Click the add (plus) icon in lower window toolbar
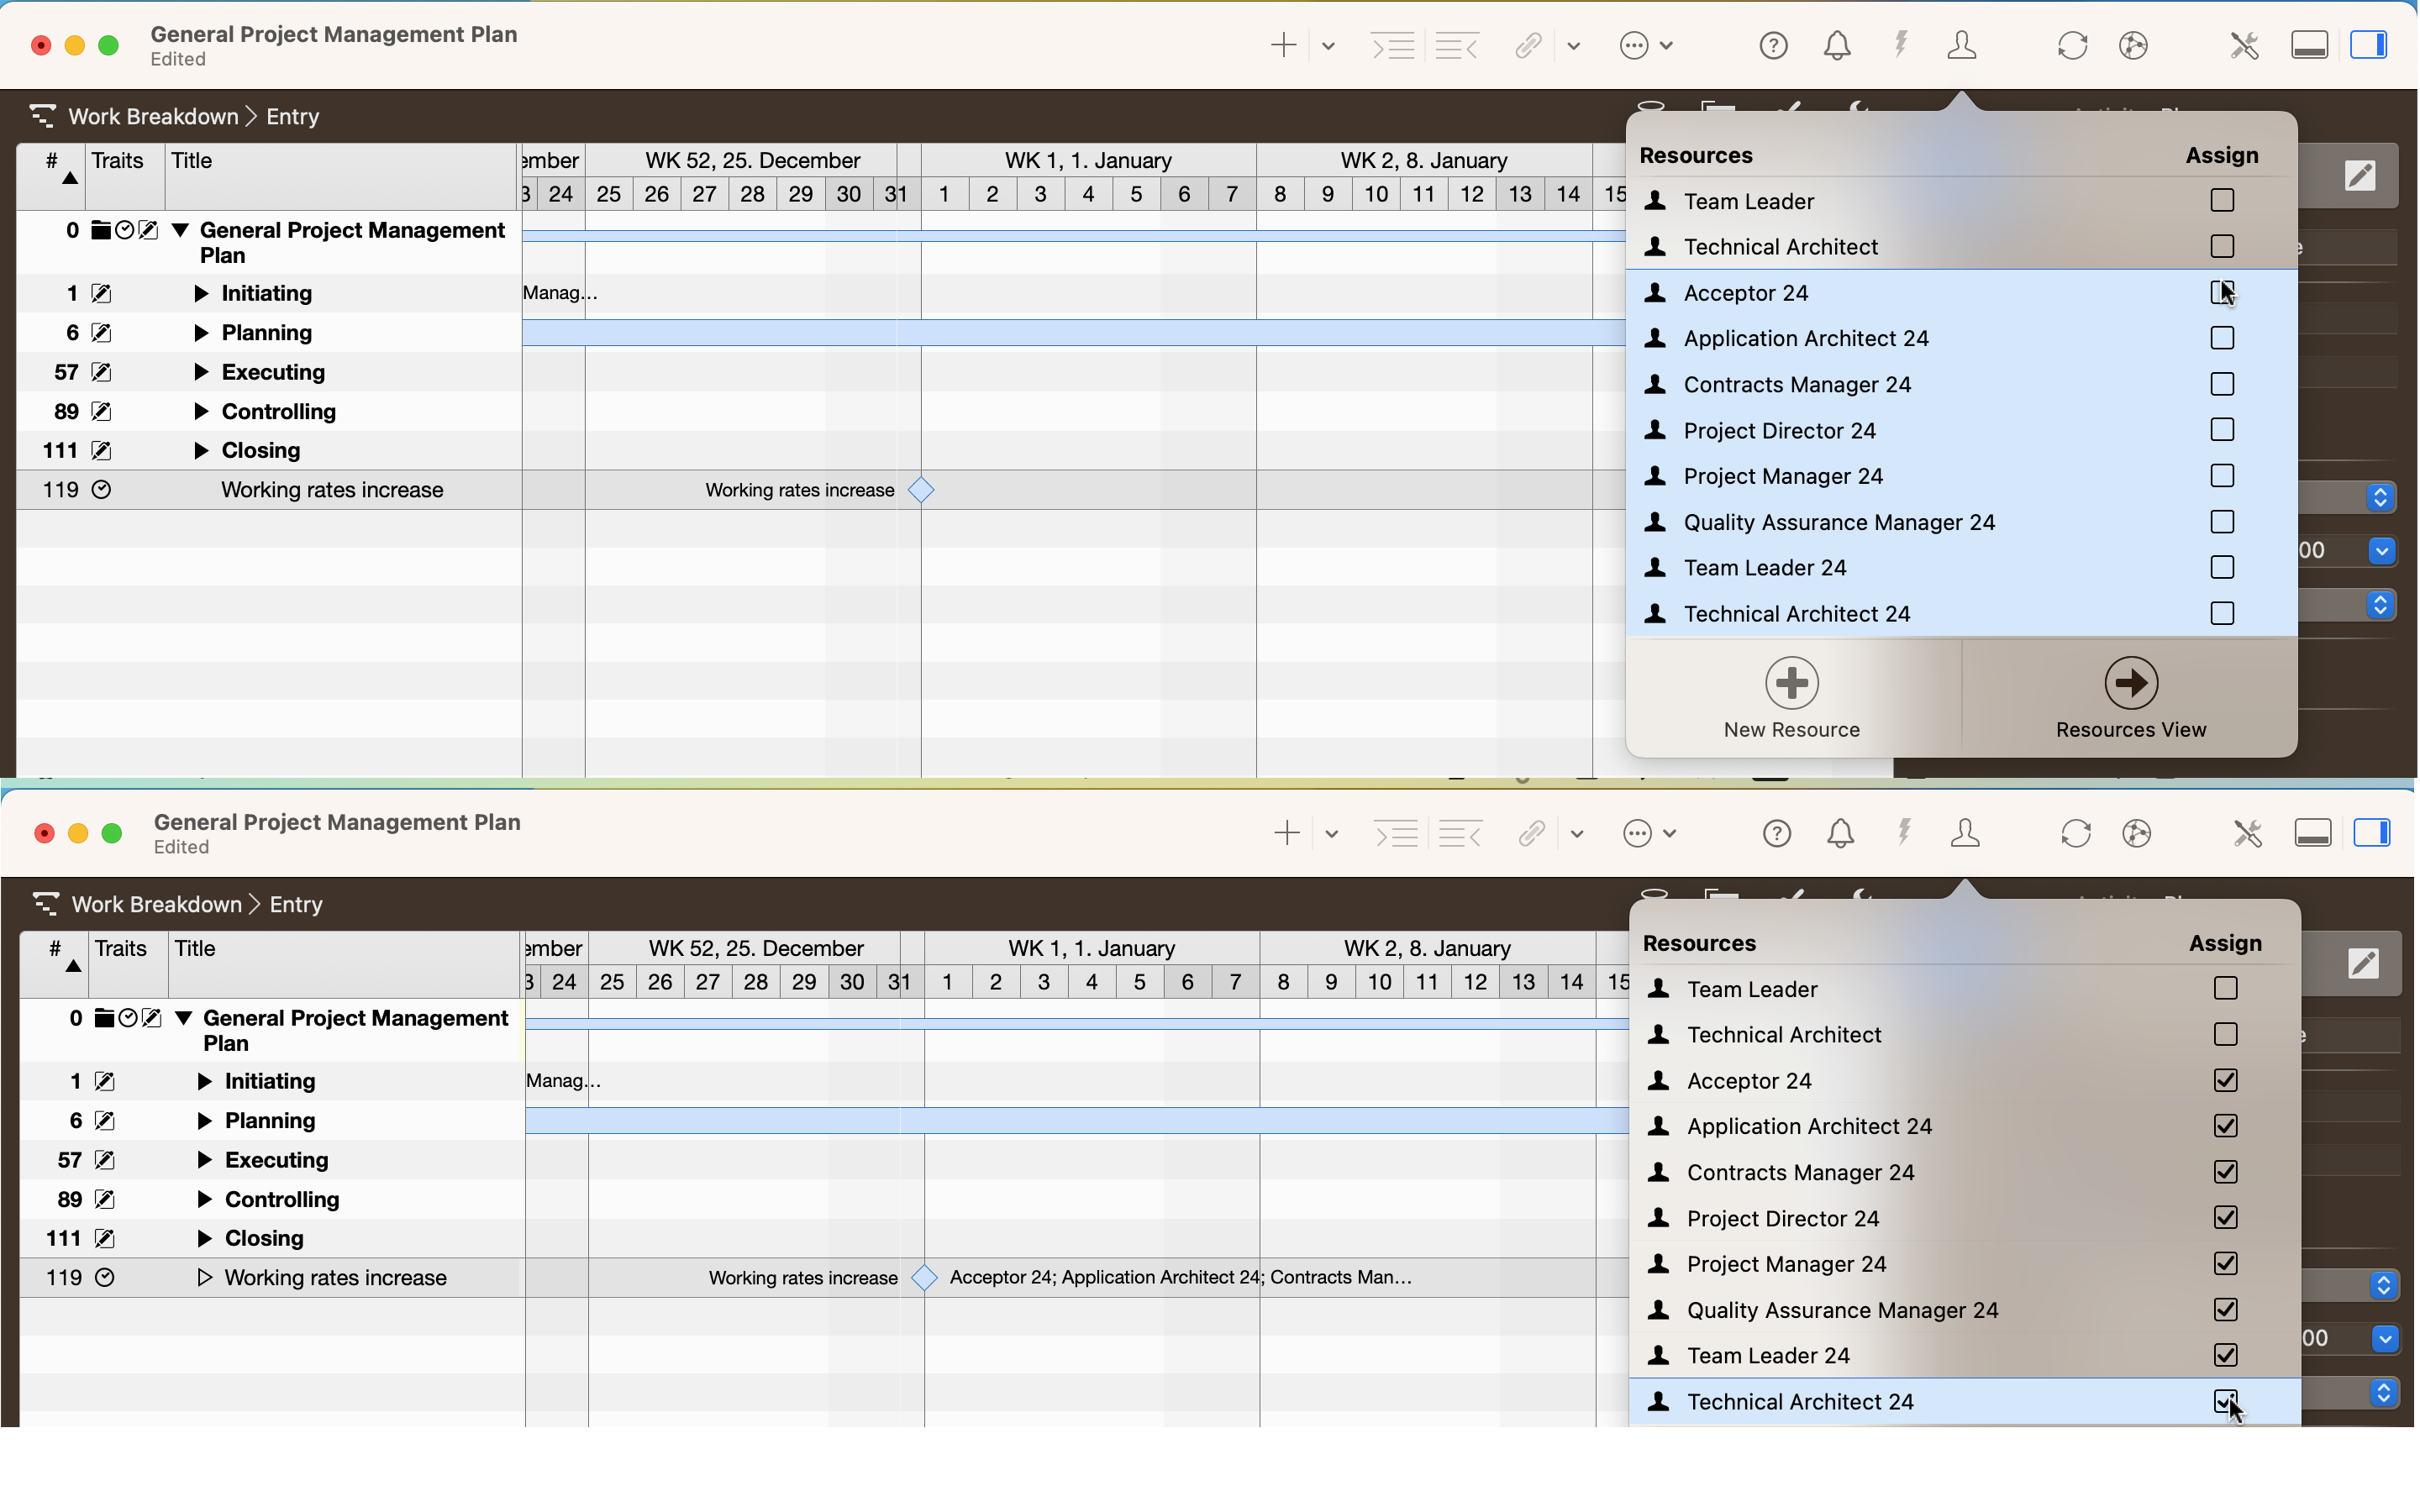Screen dimensions: 2420x1512 click(1287, 833)
